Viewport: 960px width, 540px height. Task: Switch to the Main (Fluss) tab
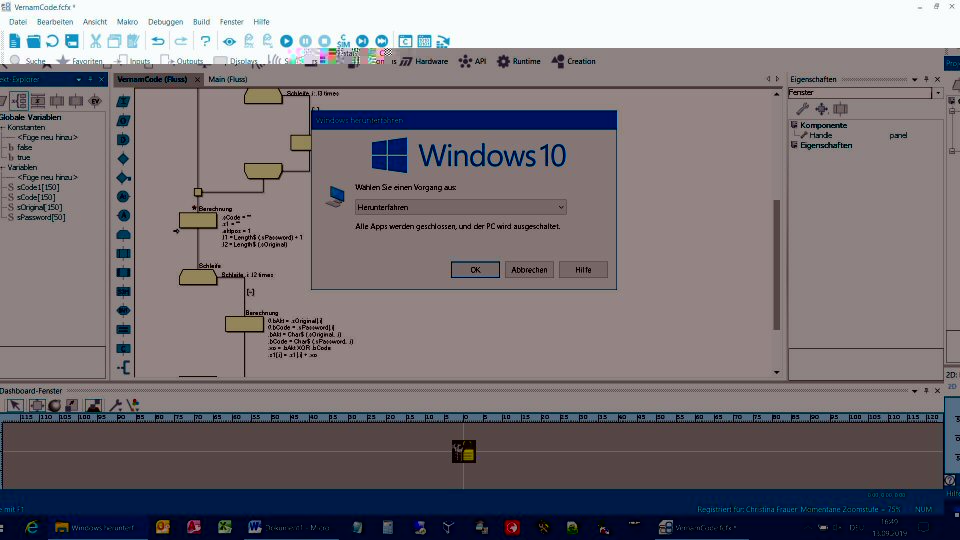[x=228, y=79]
